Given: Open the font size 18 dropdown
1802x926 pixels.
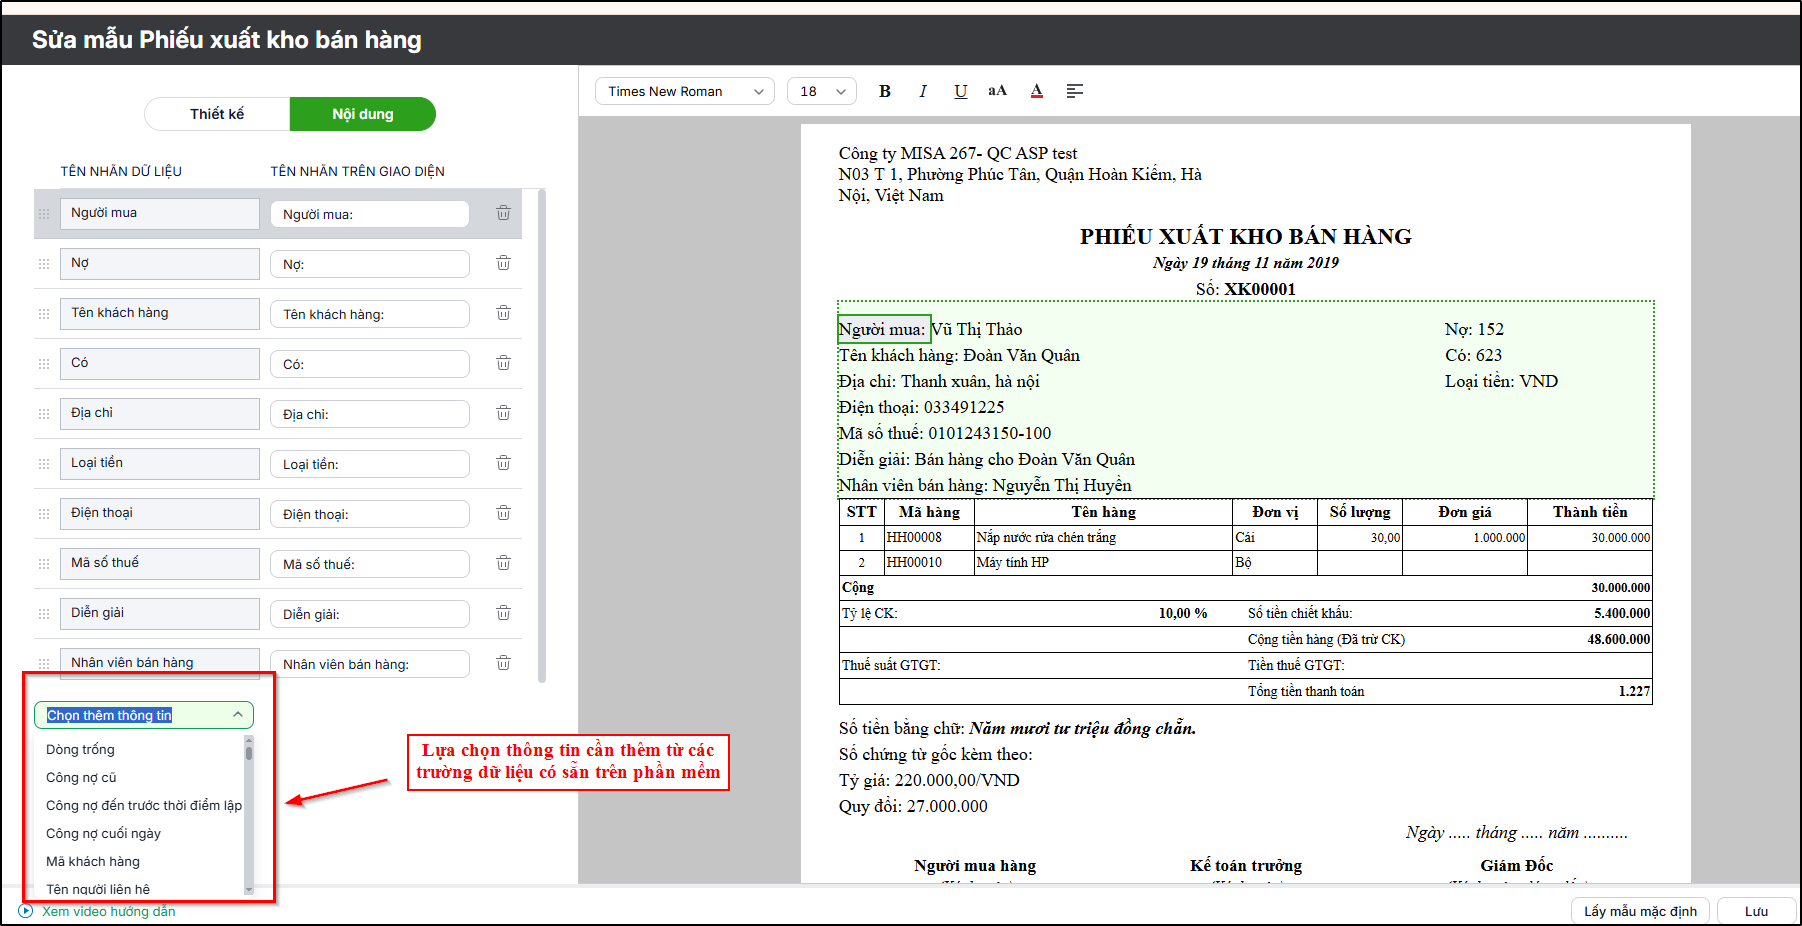Looking at the screenshot, I should (x=822, y=91).
